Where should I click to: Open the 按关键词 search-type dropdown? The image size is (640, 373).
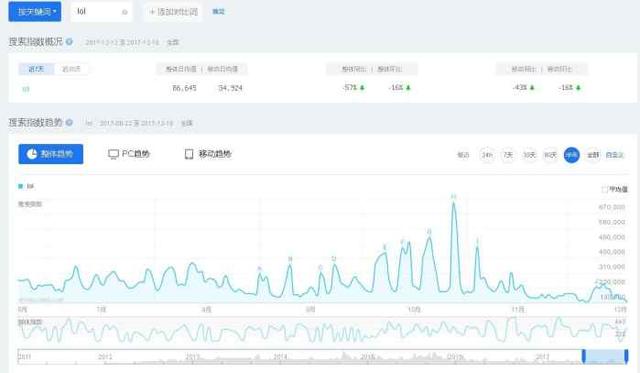[x=35, y=12]
